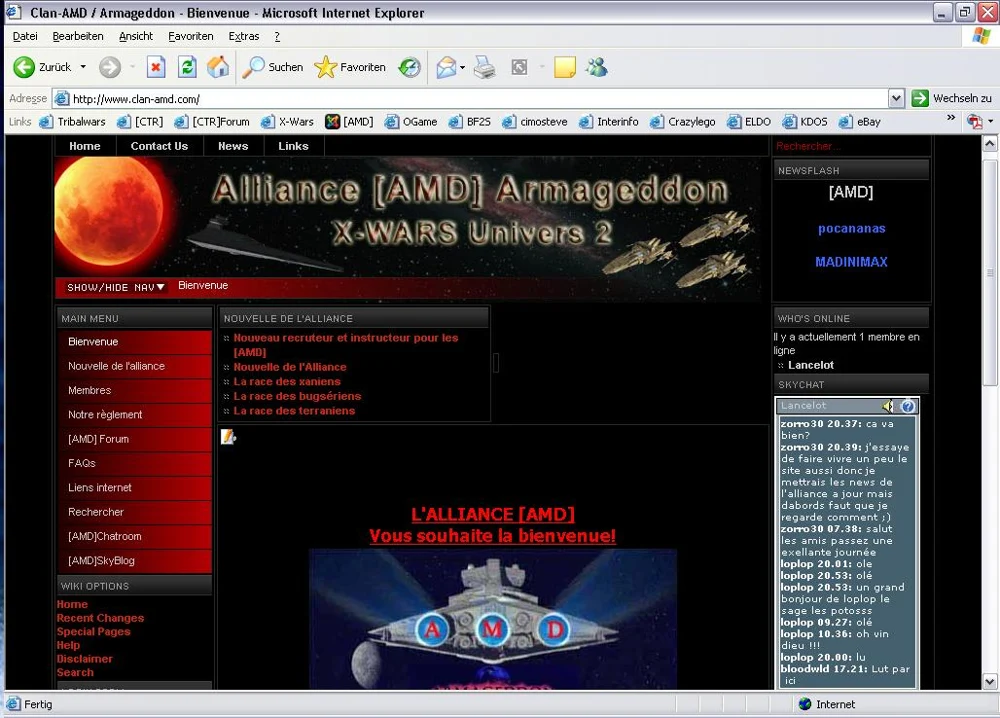Toggle SHOW/HIDE NAV navigation

(x=116, y=288)
